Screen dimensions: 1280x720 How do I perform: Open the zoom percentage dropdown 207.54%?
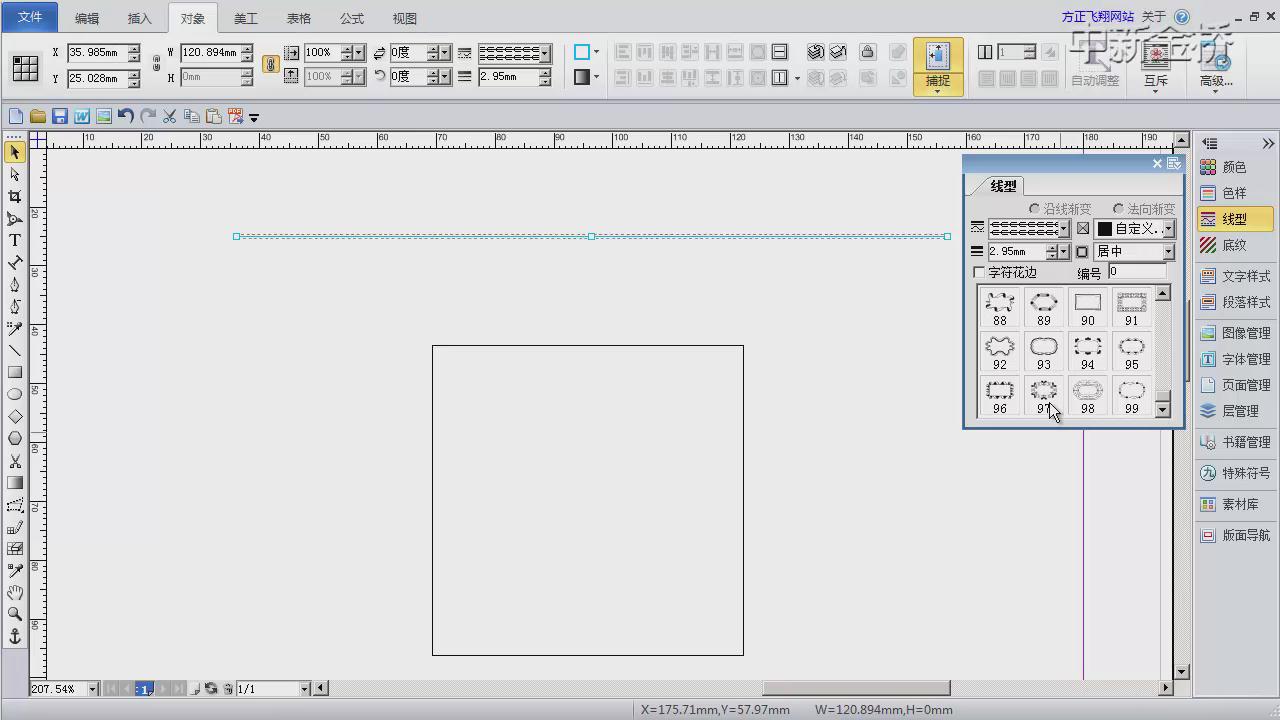coord(93,688)
